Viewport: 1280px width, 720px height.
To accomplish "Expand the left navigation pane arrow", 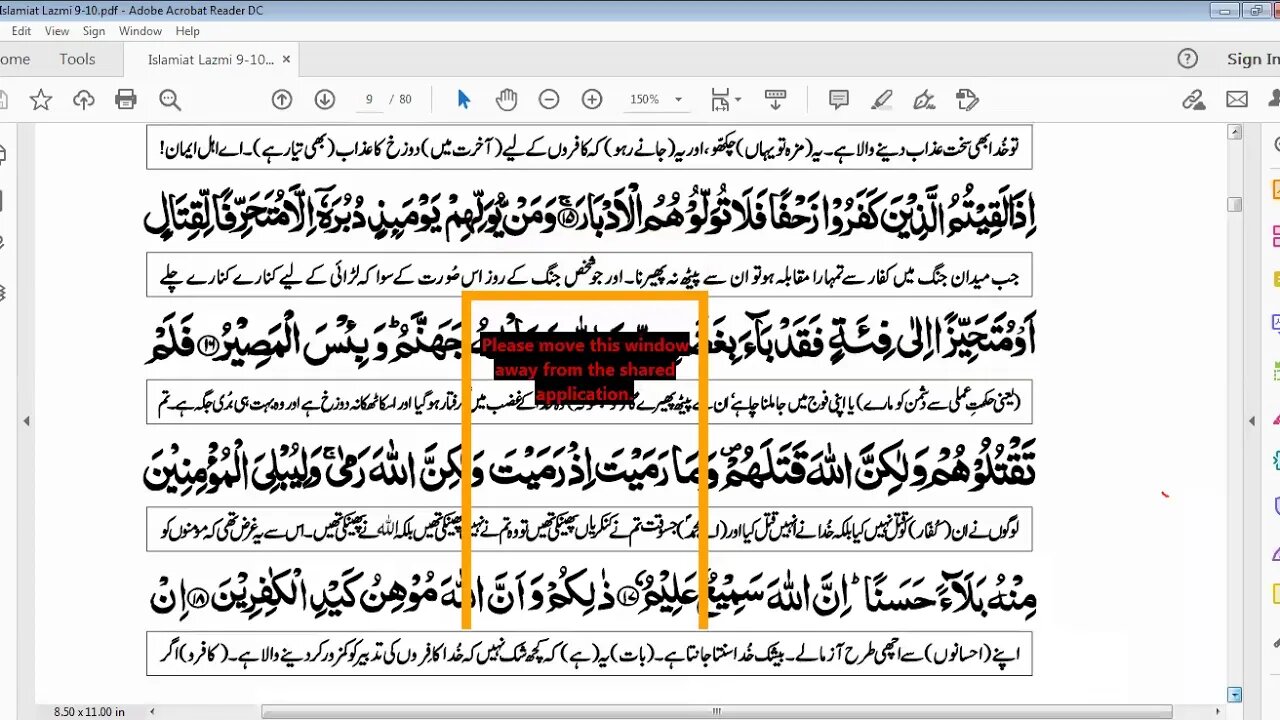I will [x=27, y=421].
